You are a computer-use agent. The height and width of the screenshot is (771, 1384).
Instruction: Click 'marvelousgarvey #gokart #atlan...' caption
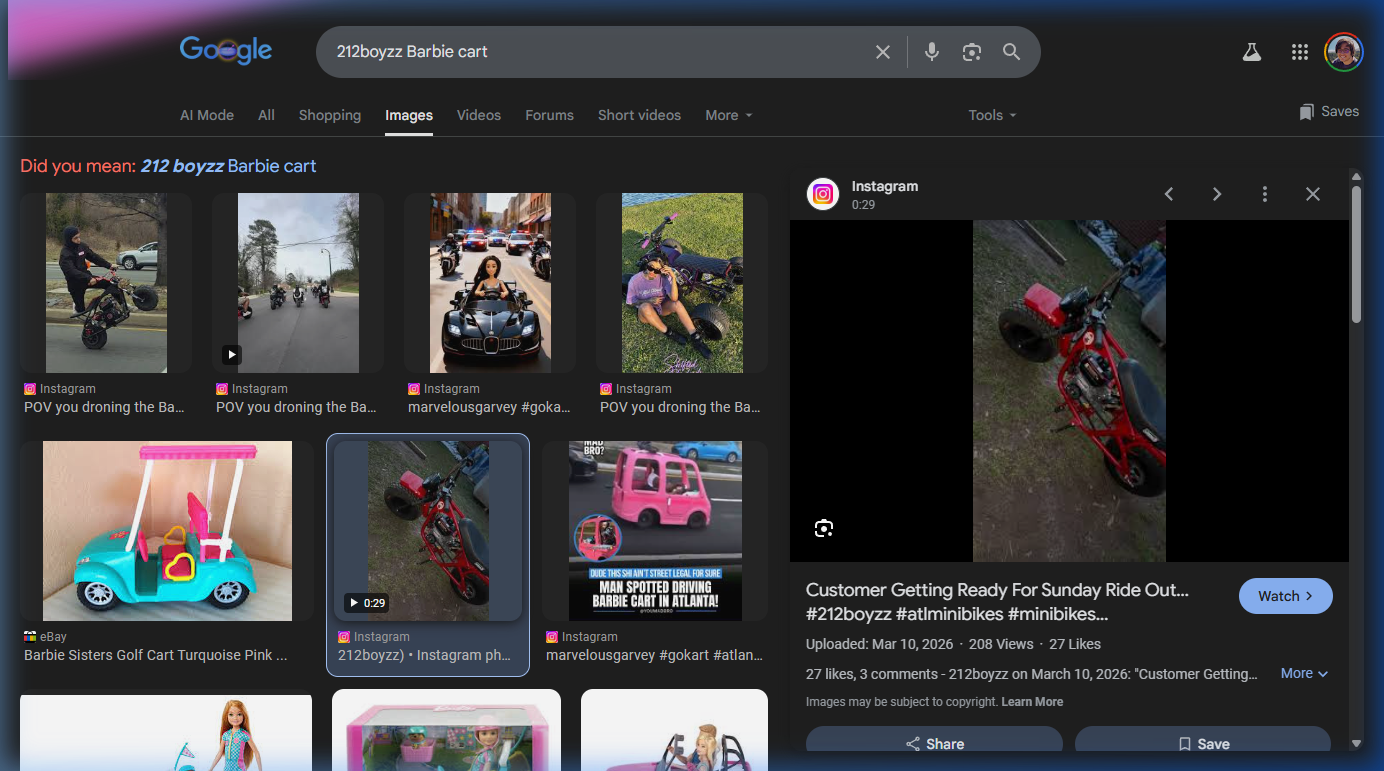[654, 656]
